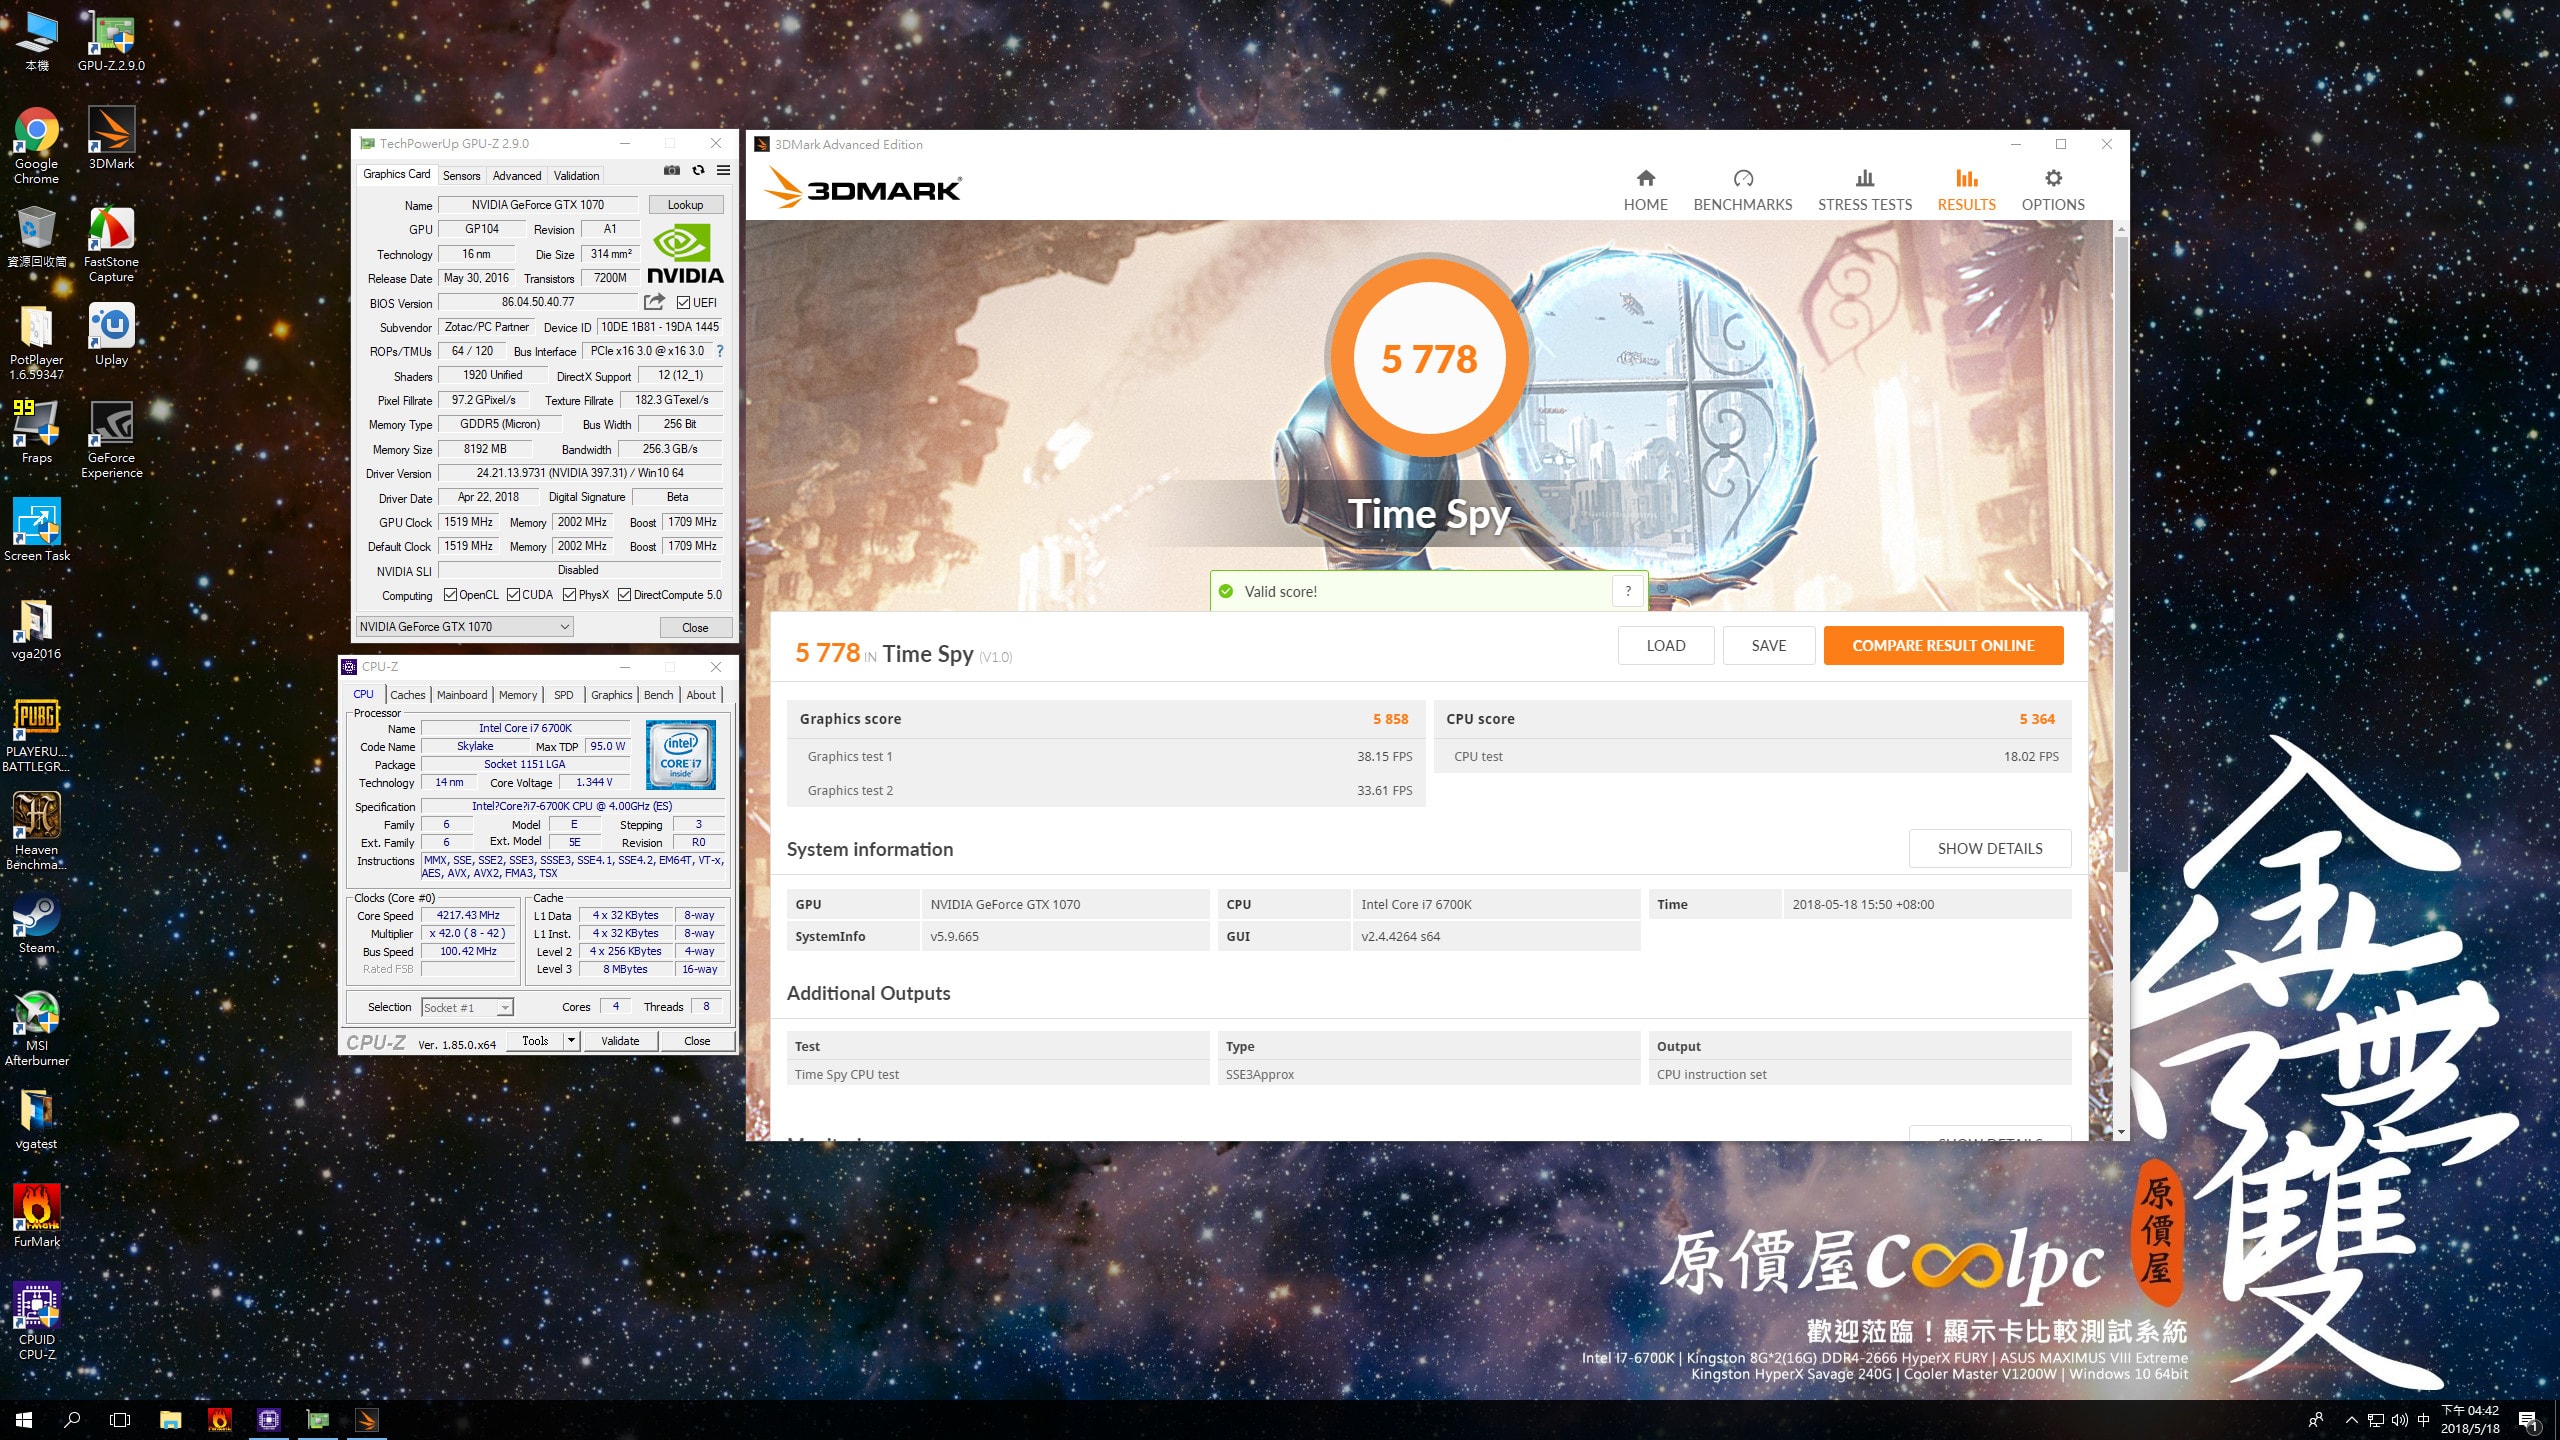This screenshot has height=1440, width=2560.
Task: Click BIOS version export share icon
Action: [x=654, y=302]
